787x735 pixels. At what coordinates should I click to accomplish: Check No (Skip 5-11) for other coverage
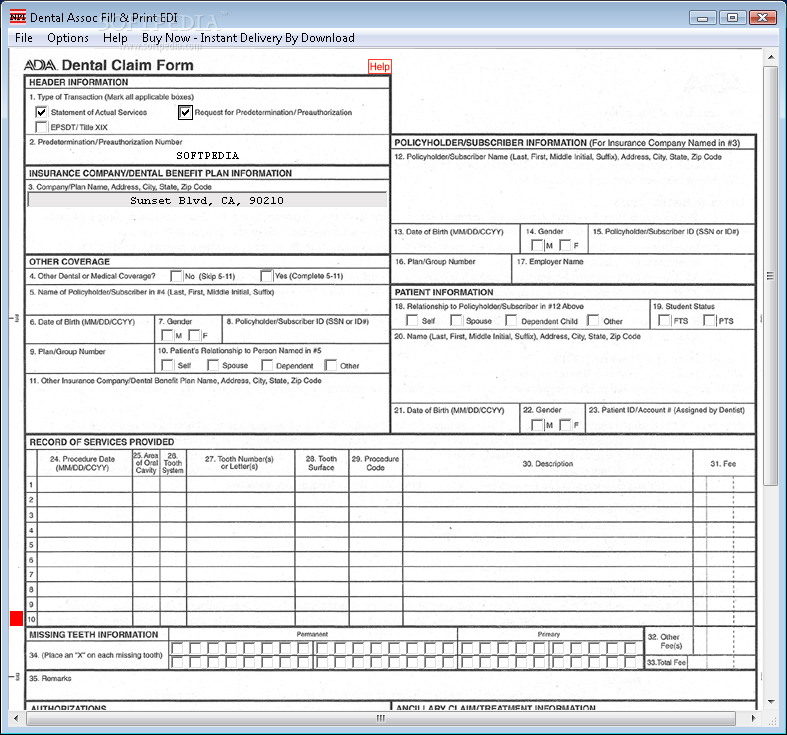(x=176, y=276)
